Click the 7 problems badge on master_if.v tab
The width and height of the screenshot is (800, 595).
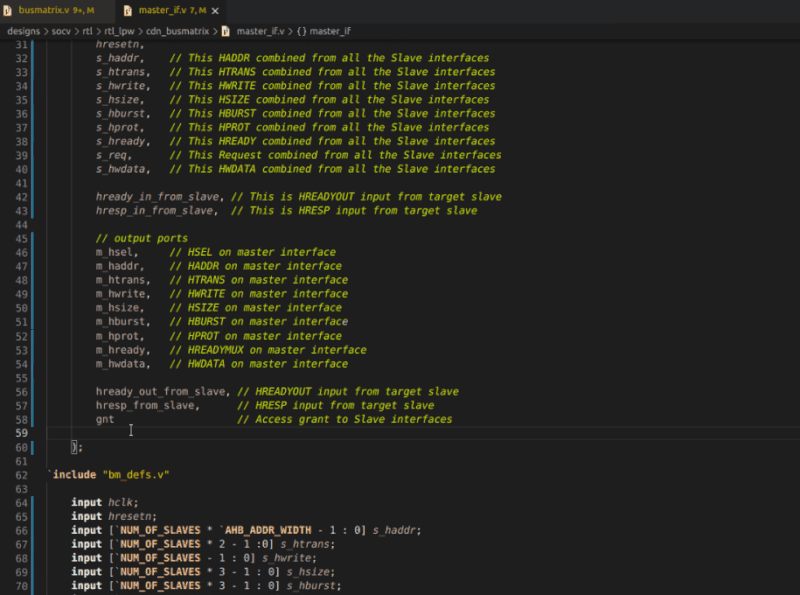(x=192, y=10)
